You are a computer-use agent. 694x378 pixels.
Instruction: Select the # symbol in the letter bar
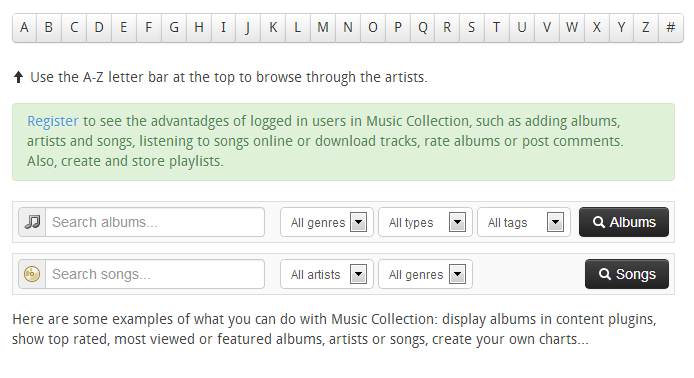point(671,28)
